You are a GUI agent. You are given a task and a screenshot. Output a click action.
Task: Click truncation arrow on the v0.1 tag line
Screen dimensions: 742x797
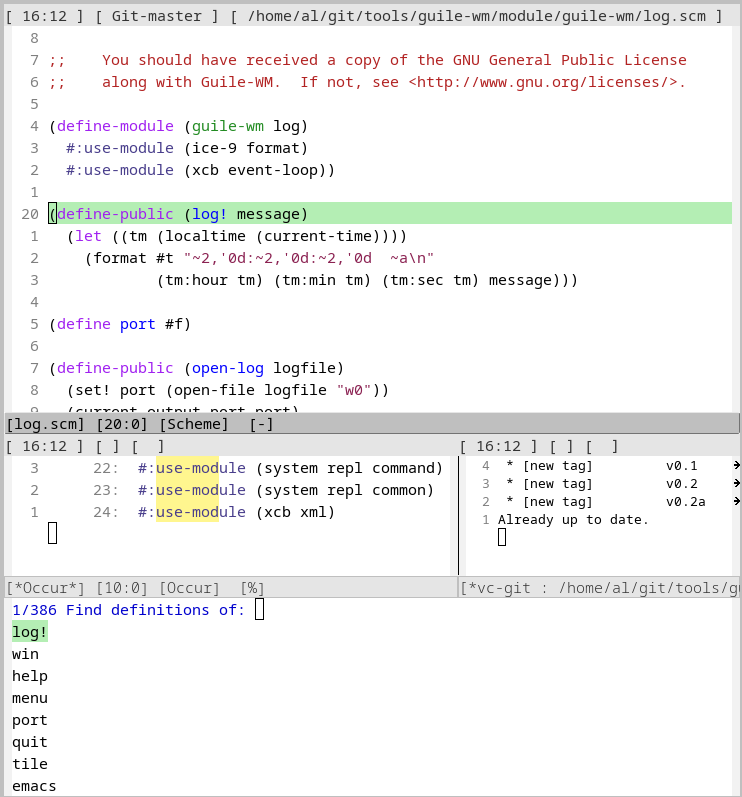(736, 465)
